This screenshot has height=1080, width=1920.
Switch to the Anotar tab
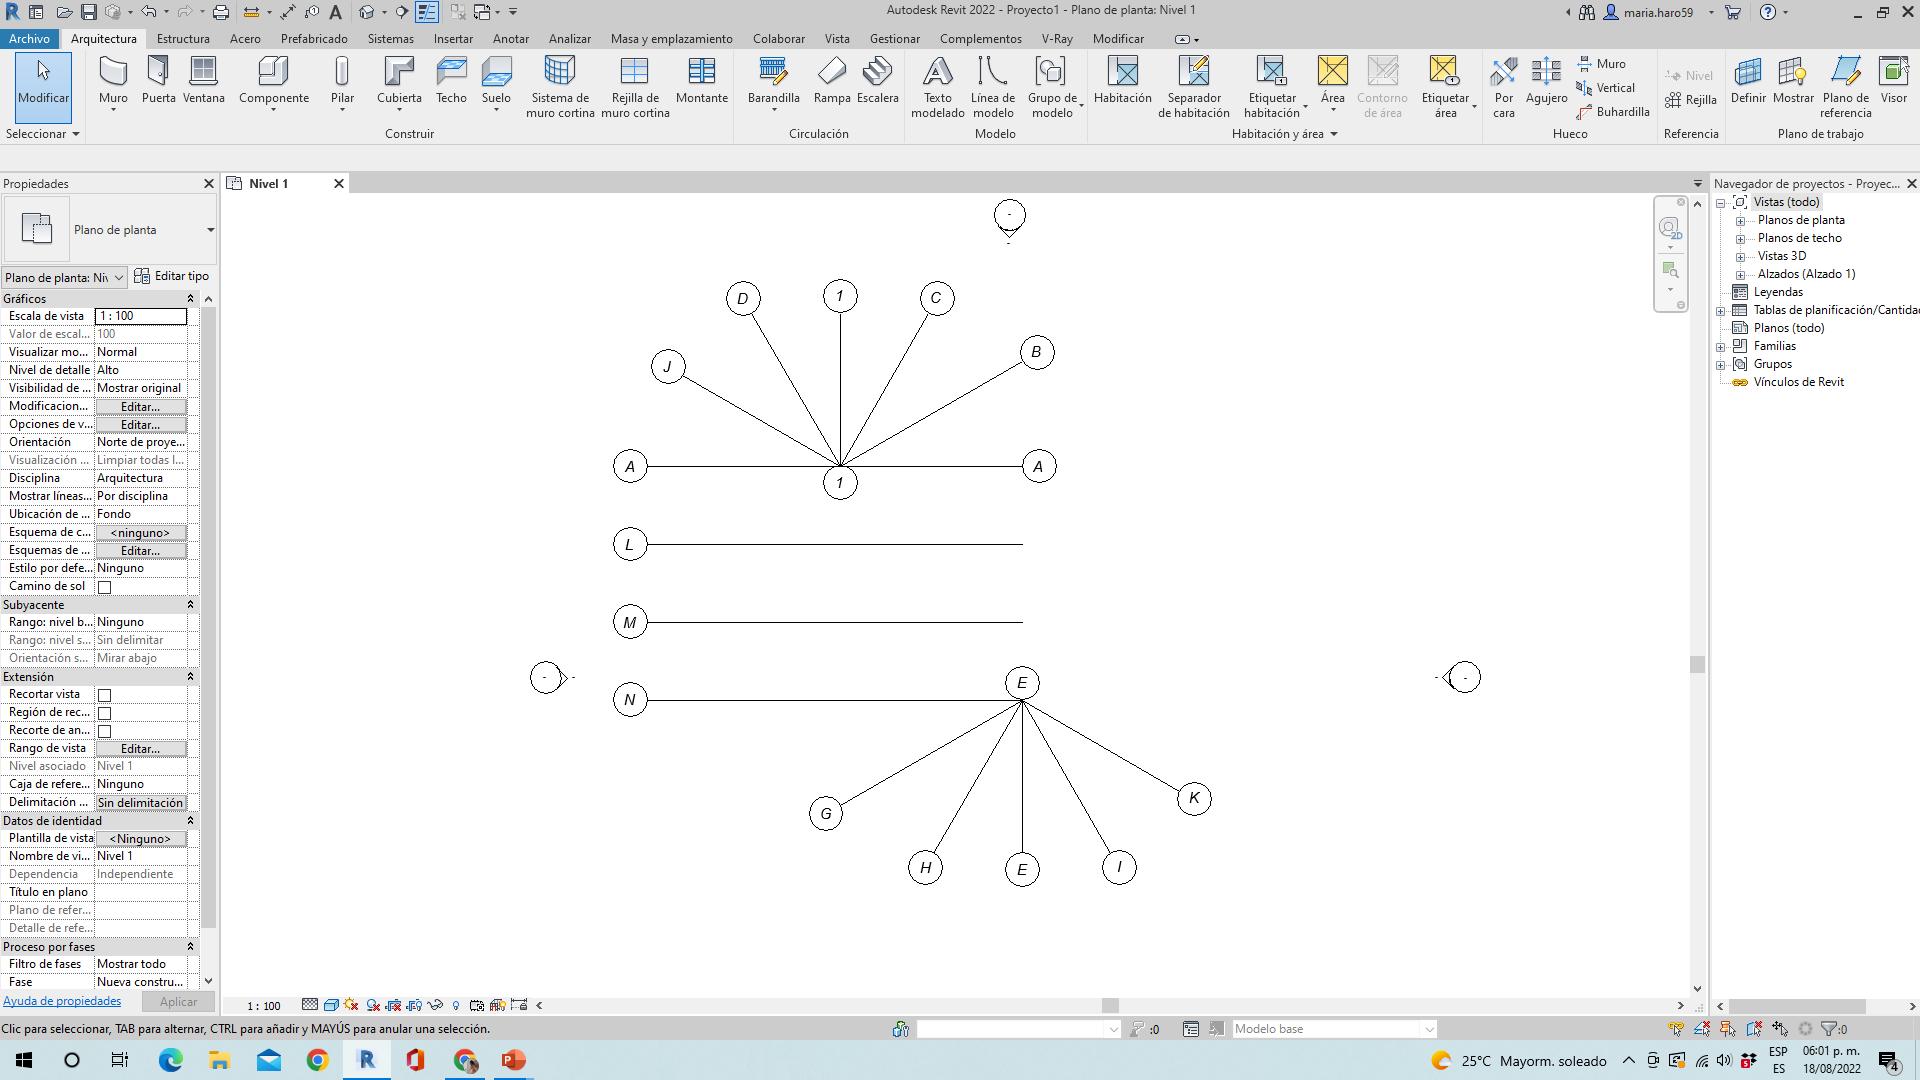point(510,39)
